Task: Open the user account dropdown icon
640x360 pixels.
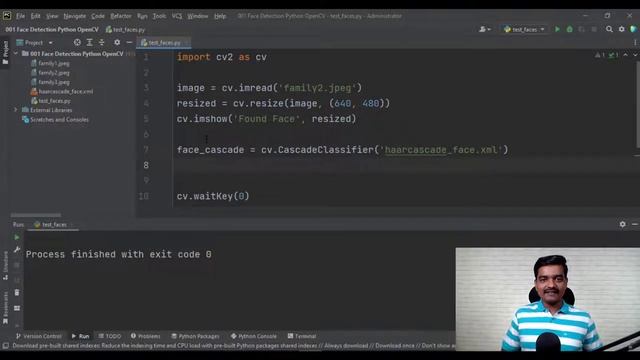Action: pos(485,29)
